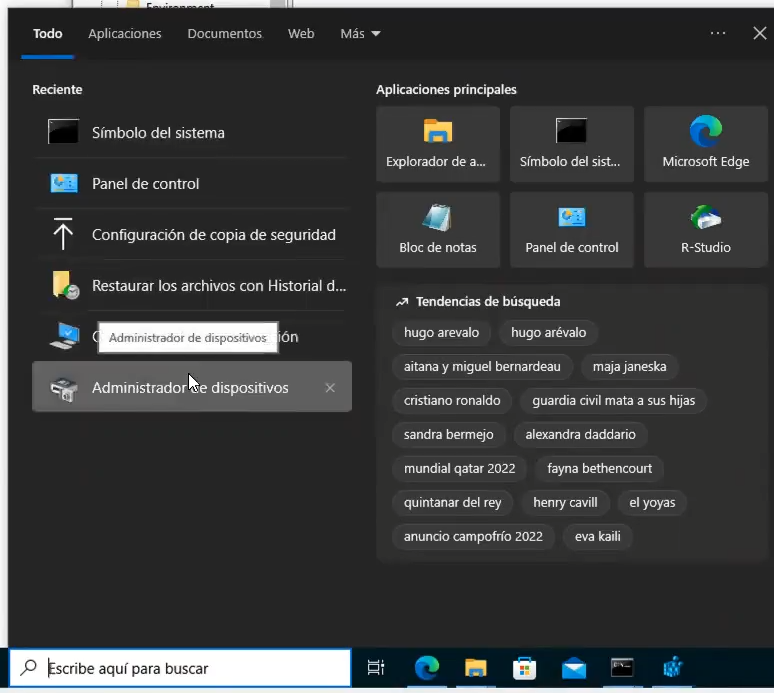Open Task View in taskbar
774x693 pixels.
(376, 668)
